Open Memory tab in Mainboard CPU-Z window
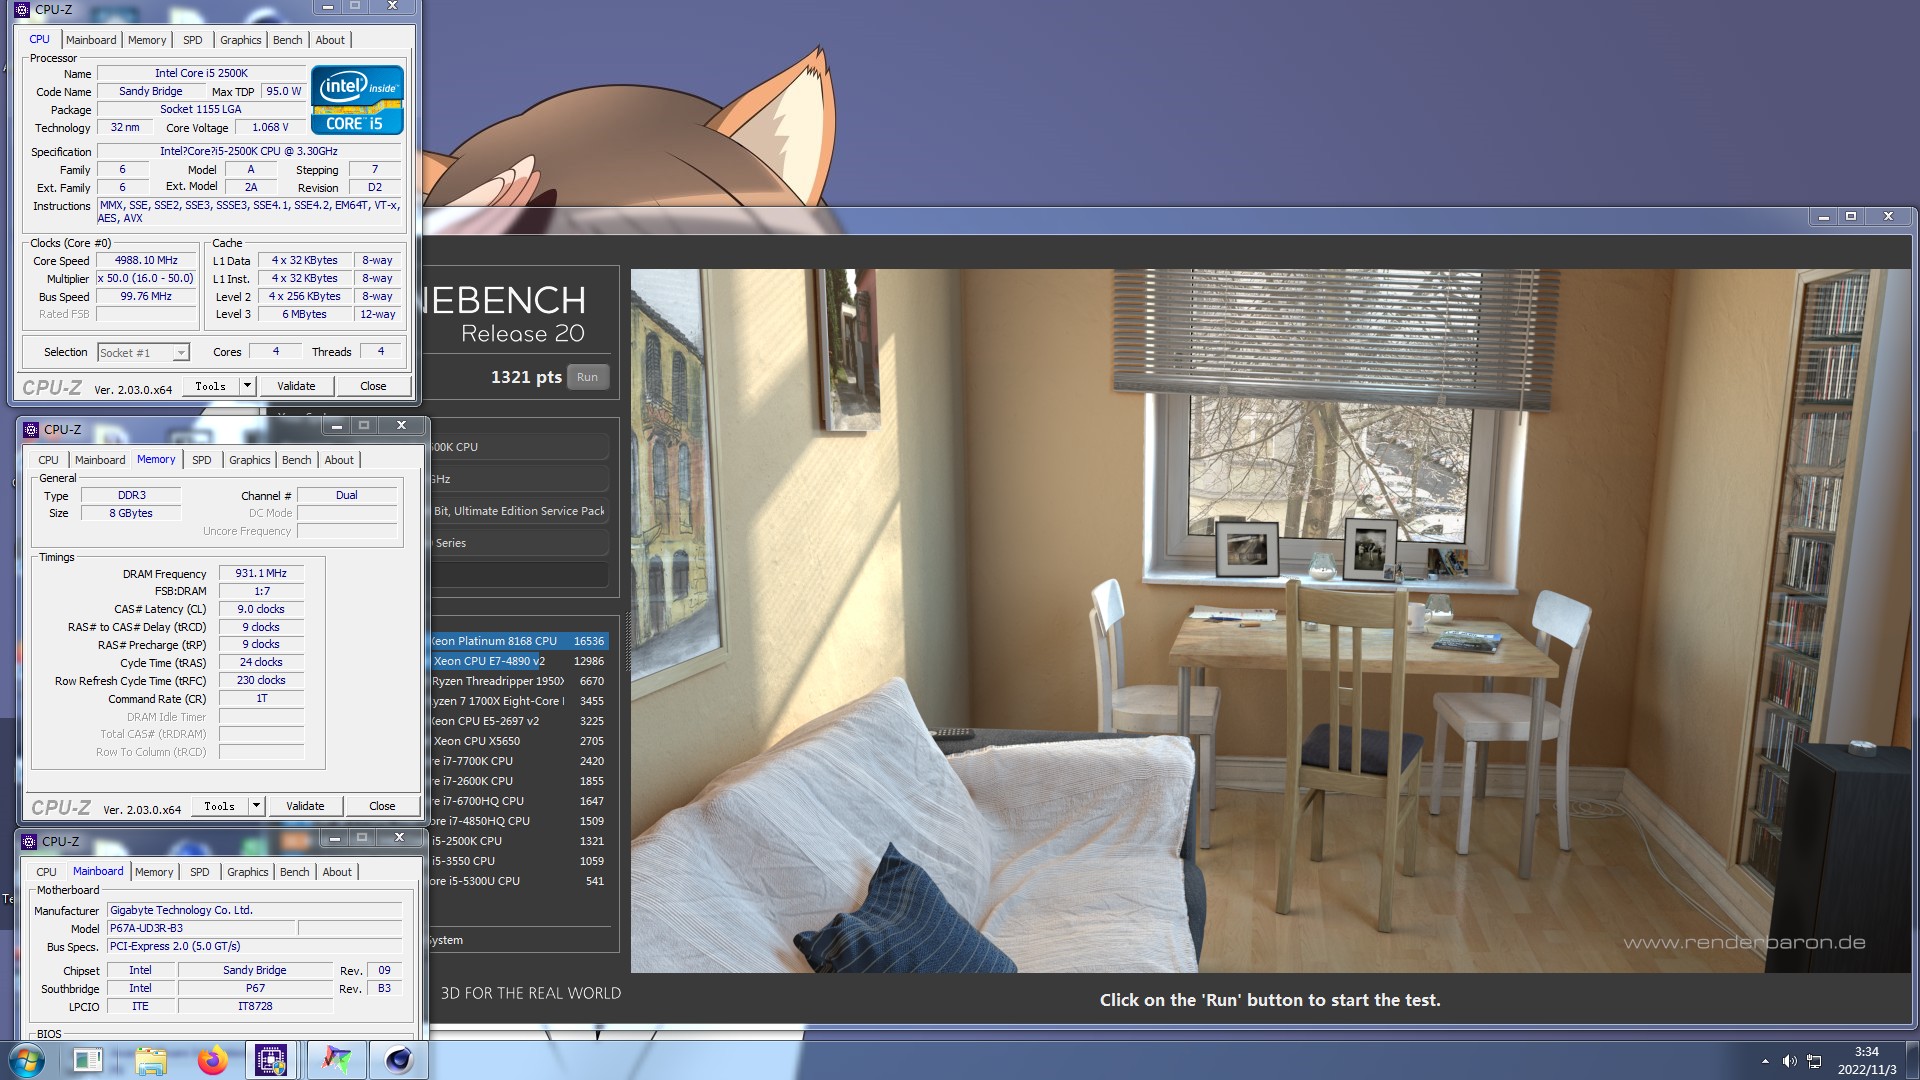The width and height of the screenshot is (1920, 1080). 154,872
